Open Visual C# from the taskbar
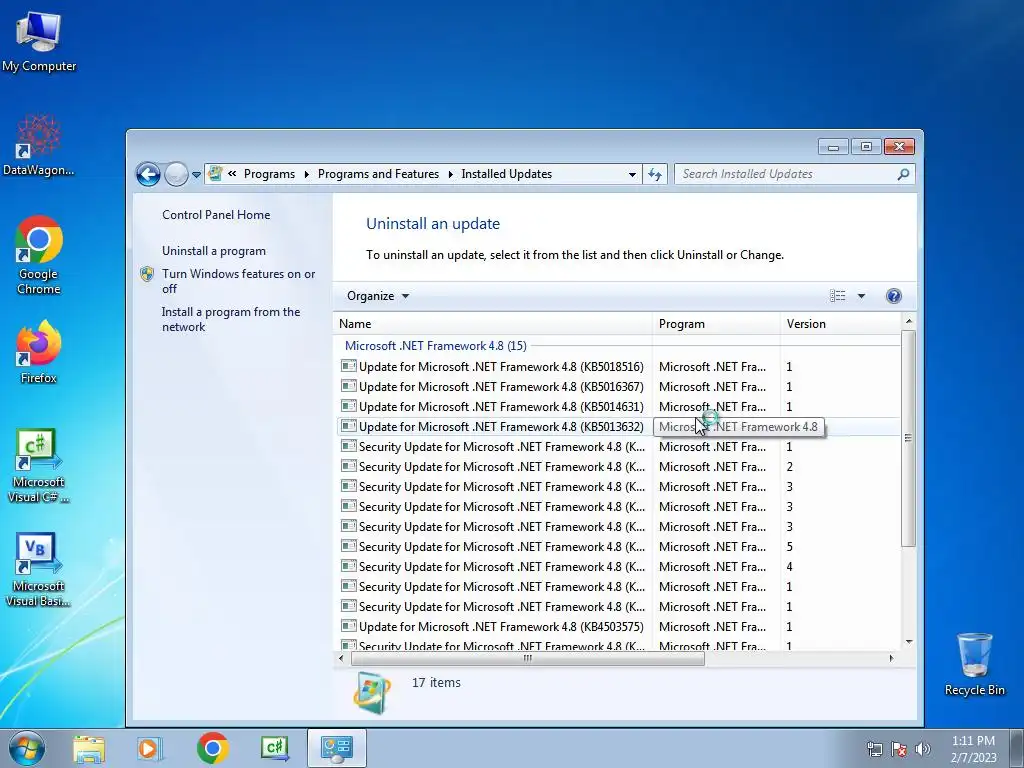Image resolution: width=1024 pixels, height=768 pixels. pos(275,748)
